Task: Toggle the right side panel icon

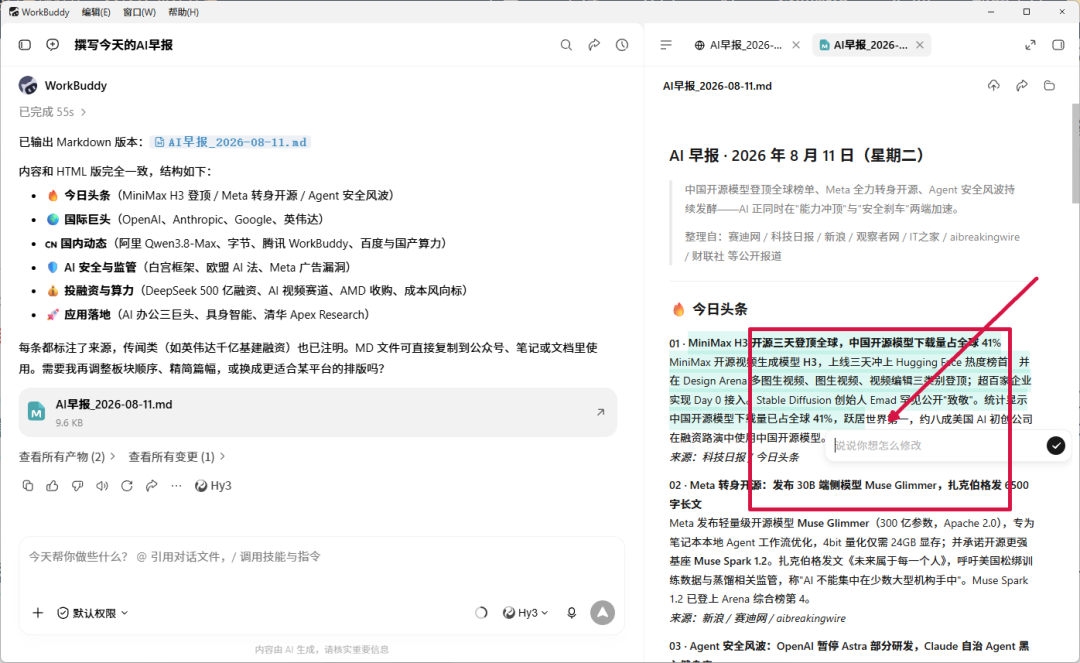Action: click(x=1059, y=45)
